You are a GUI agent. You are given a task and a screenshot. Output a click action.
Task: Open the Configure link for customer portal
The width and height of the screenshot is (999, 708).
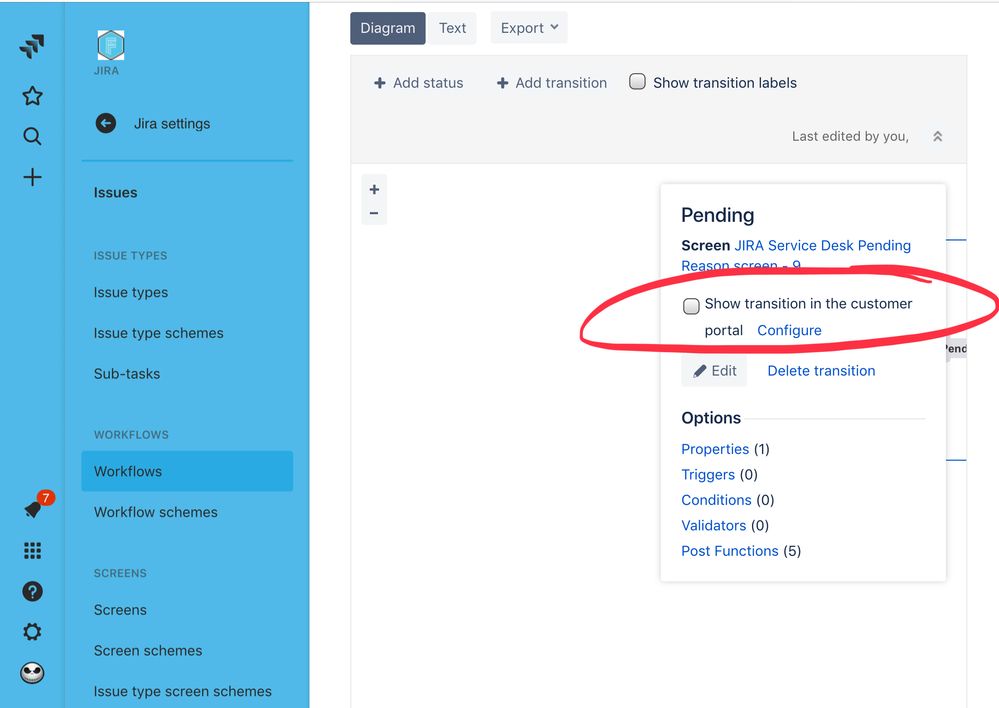[x=789, y=330]
